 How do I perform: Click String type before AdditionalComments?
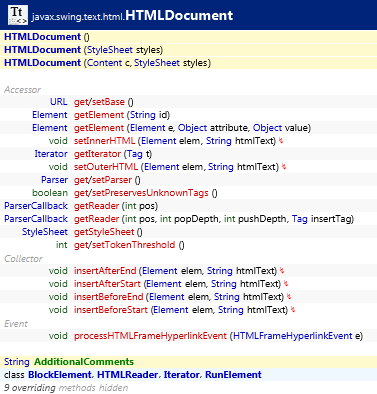click(17, 362)
